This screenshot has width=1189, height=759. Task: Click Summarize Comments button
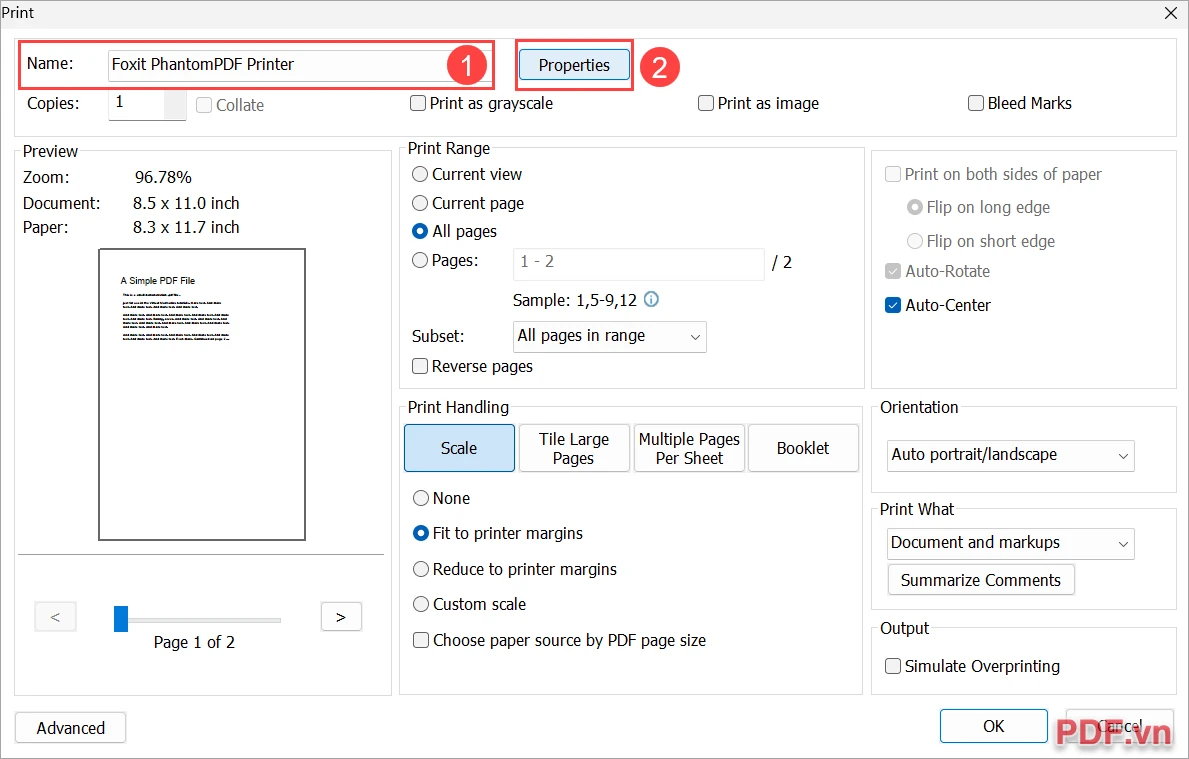tap(980, 580)
